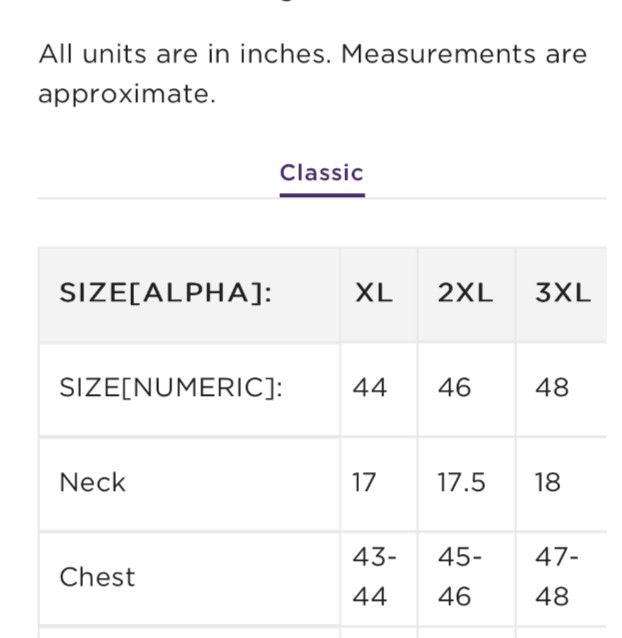This screenshot has height=638, width=622.
Task: Select the chest 45-46 cell
Action: [460, 577]
